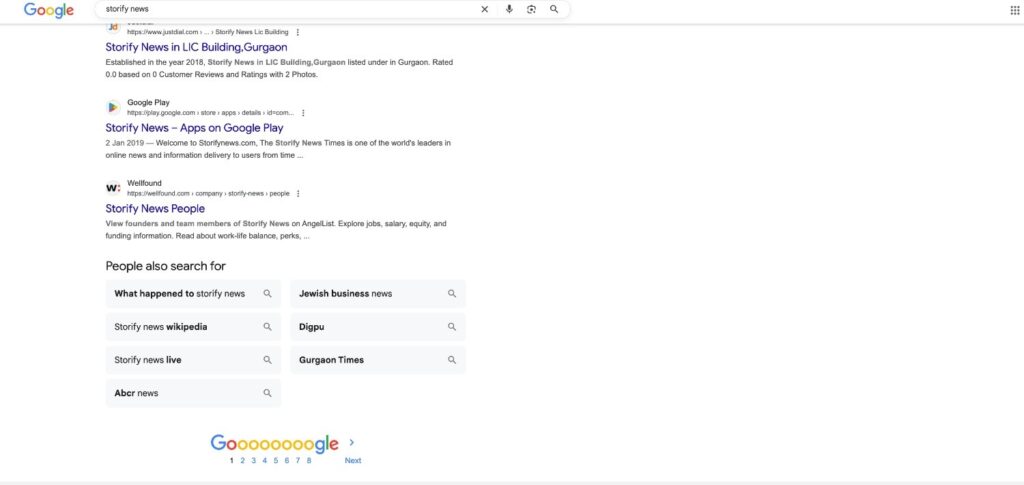Open the Google apps grid
Image resolution: width=1024 pixels, height=485 pixels.
(x=1015, y=10)
